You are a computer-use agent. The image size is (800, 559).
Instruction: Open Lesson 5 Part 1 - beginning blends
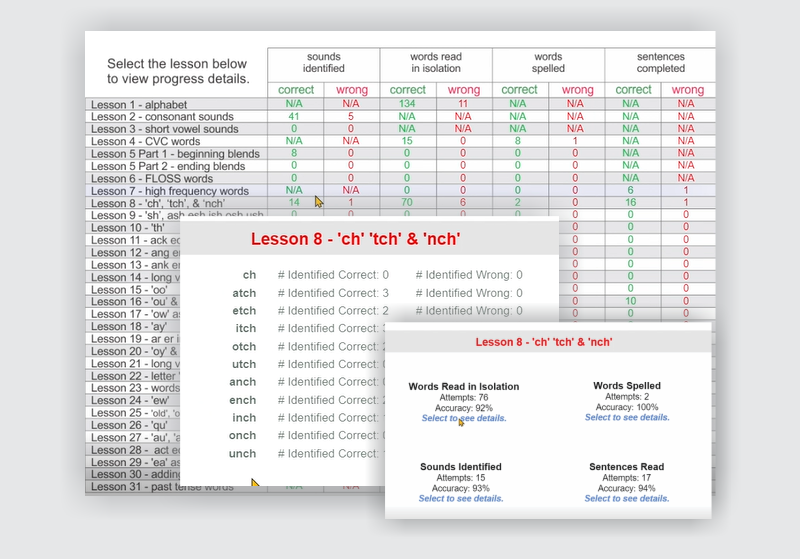tap(175, 154)
